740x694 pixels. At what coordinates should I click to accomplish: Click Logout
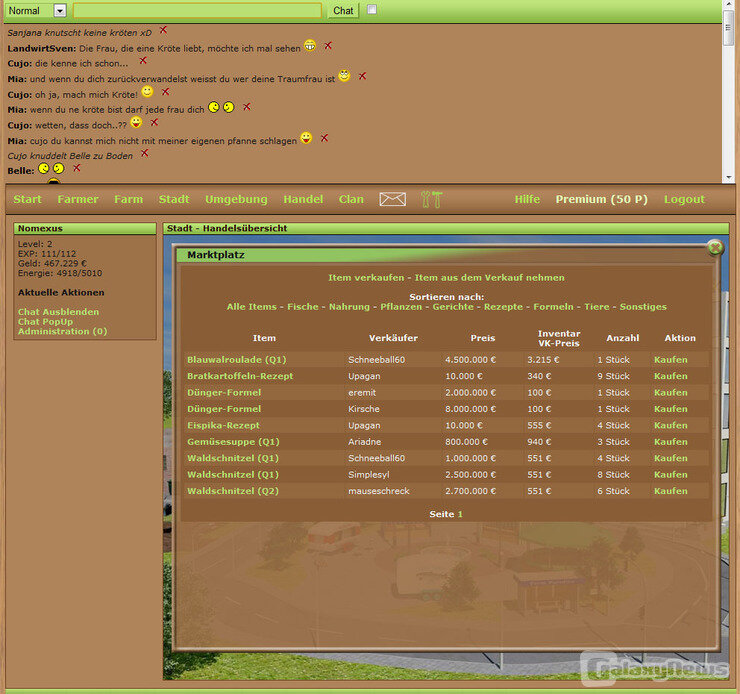pyautogui.click(x=684, y=199)
